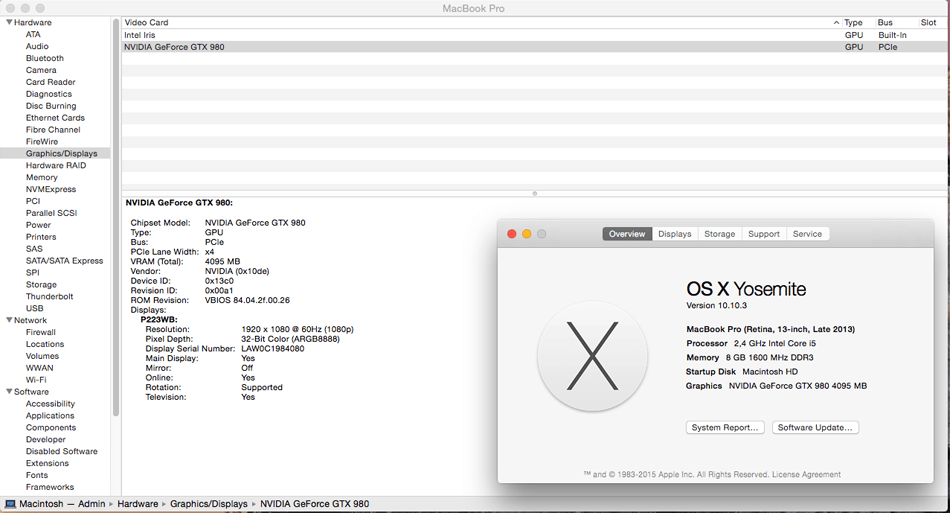
Task: Sort by the Video Card column header
Action: coord(482,22)
